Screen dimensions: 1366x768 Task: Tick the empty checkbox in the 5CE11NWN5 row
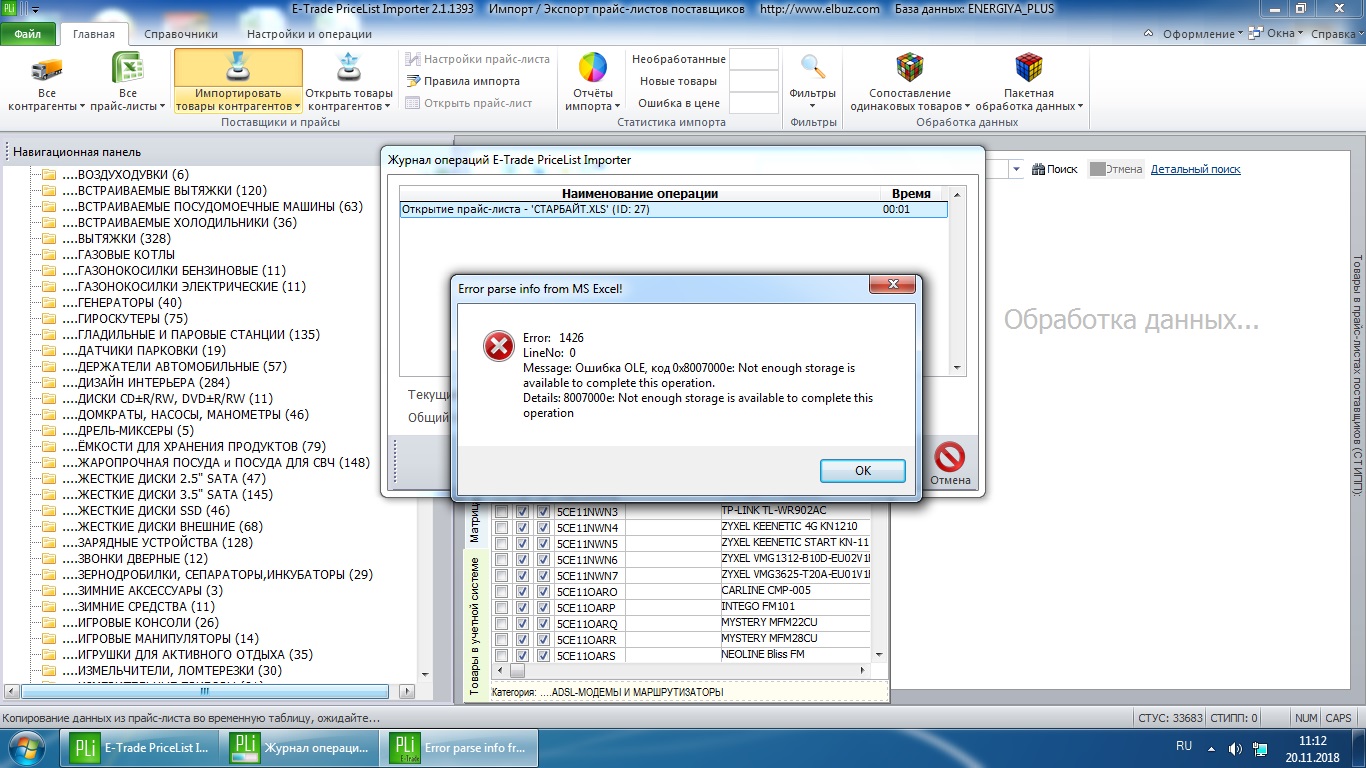pos(502,543)
